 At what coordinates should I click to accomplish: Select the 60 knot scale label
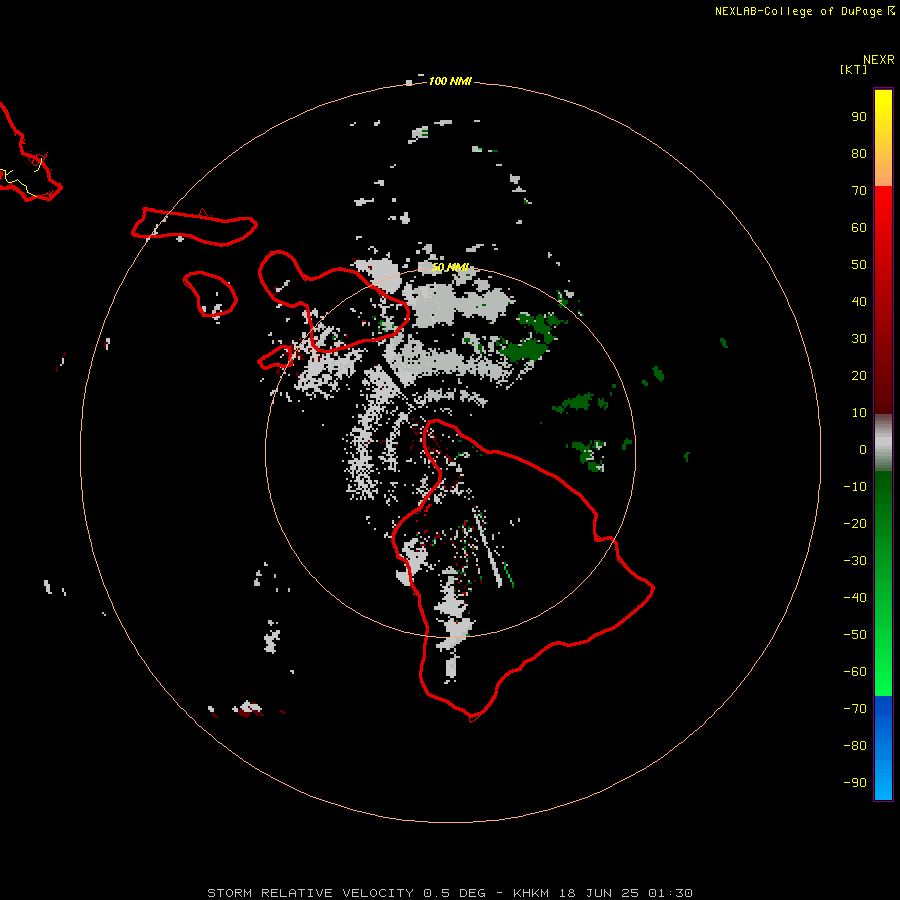(x=859, y=228)
